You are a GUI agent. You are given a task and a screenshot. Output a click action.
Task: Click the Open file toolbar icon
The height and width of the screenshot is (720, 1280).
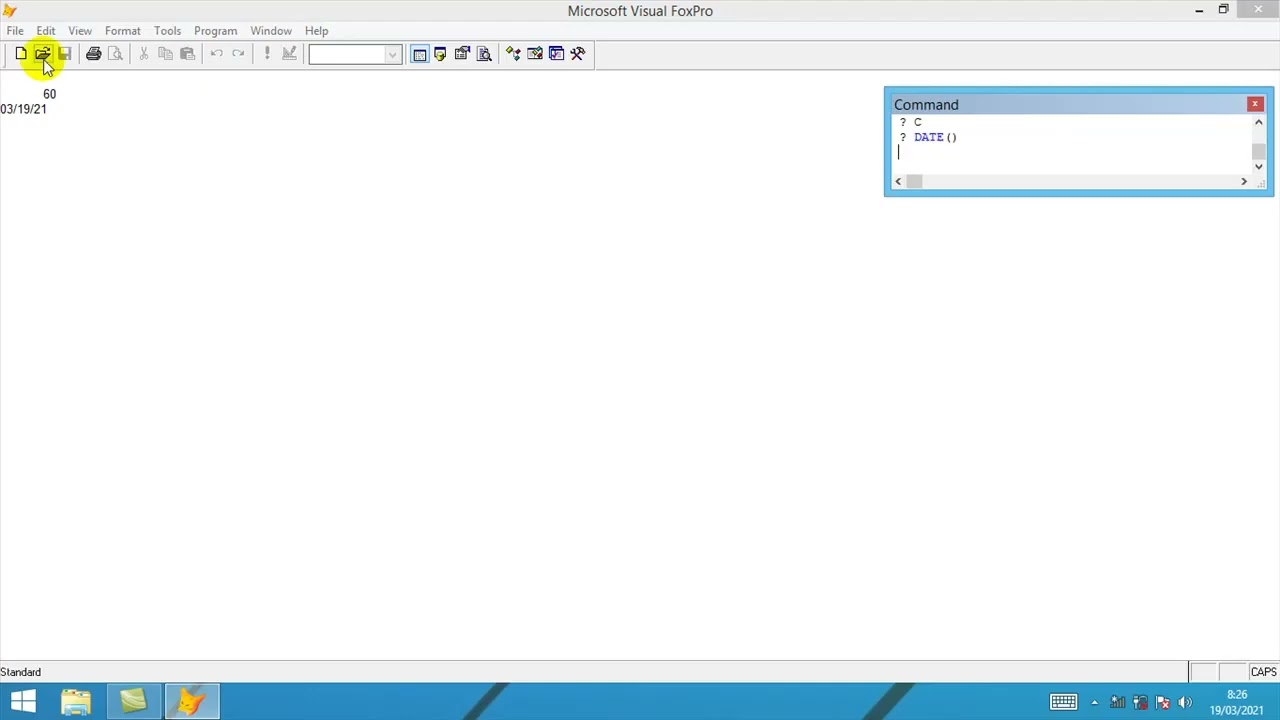tap(43, 54)
